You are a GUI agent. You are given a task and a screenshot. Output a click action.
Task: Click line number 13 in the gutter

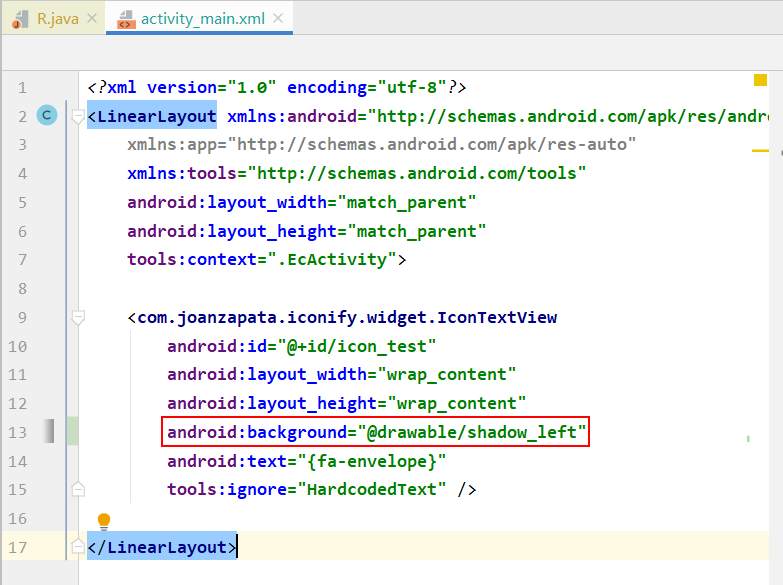click(x=17, y=432)
